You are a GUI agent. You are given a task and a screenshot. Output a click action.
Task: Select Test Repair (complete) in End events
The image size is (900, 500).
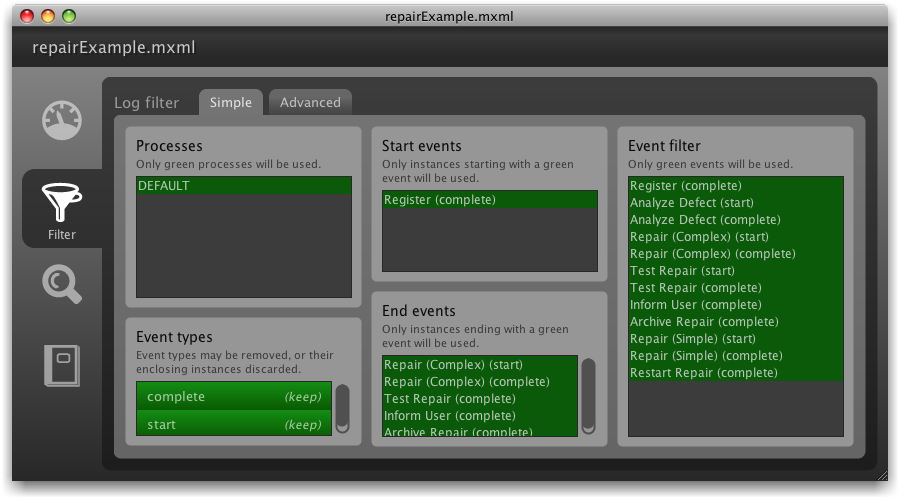479,399
